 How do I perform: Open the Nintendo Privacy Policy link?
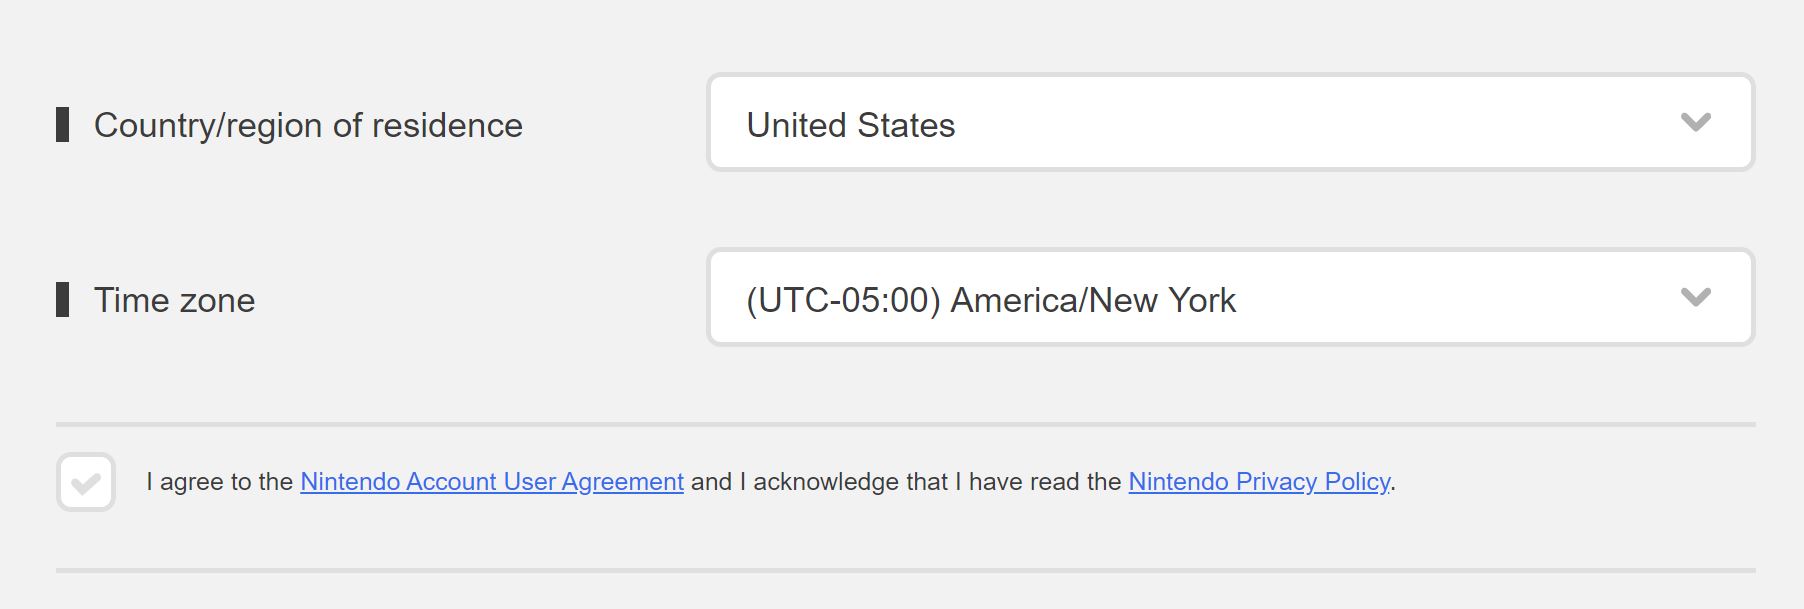(x=1258, y=482)
